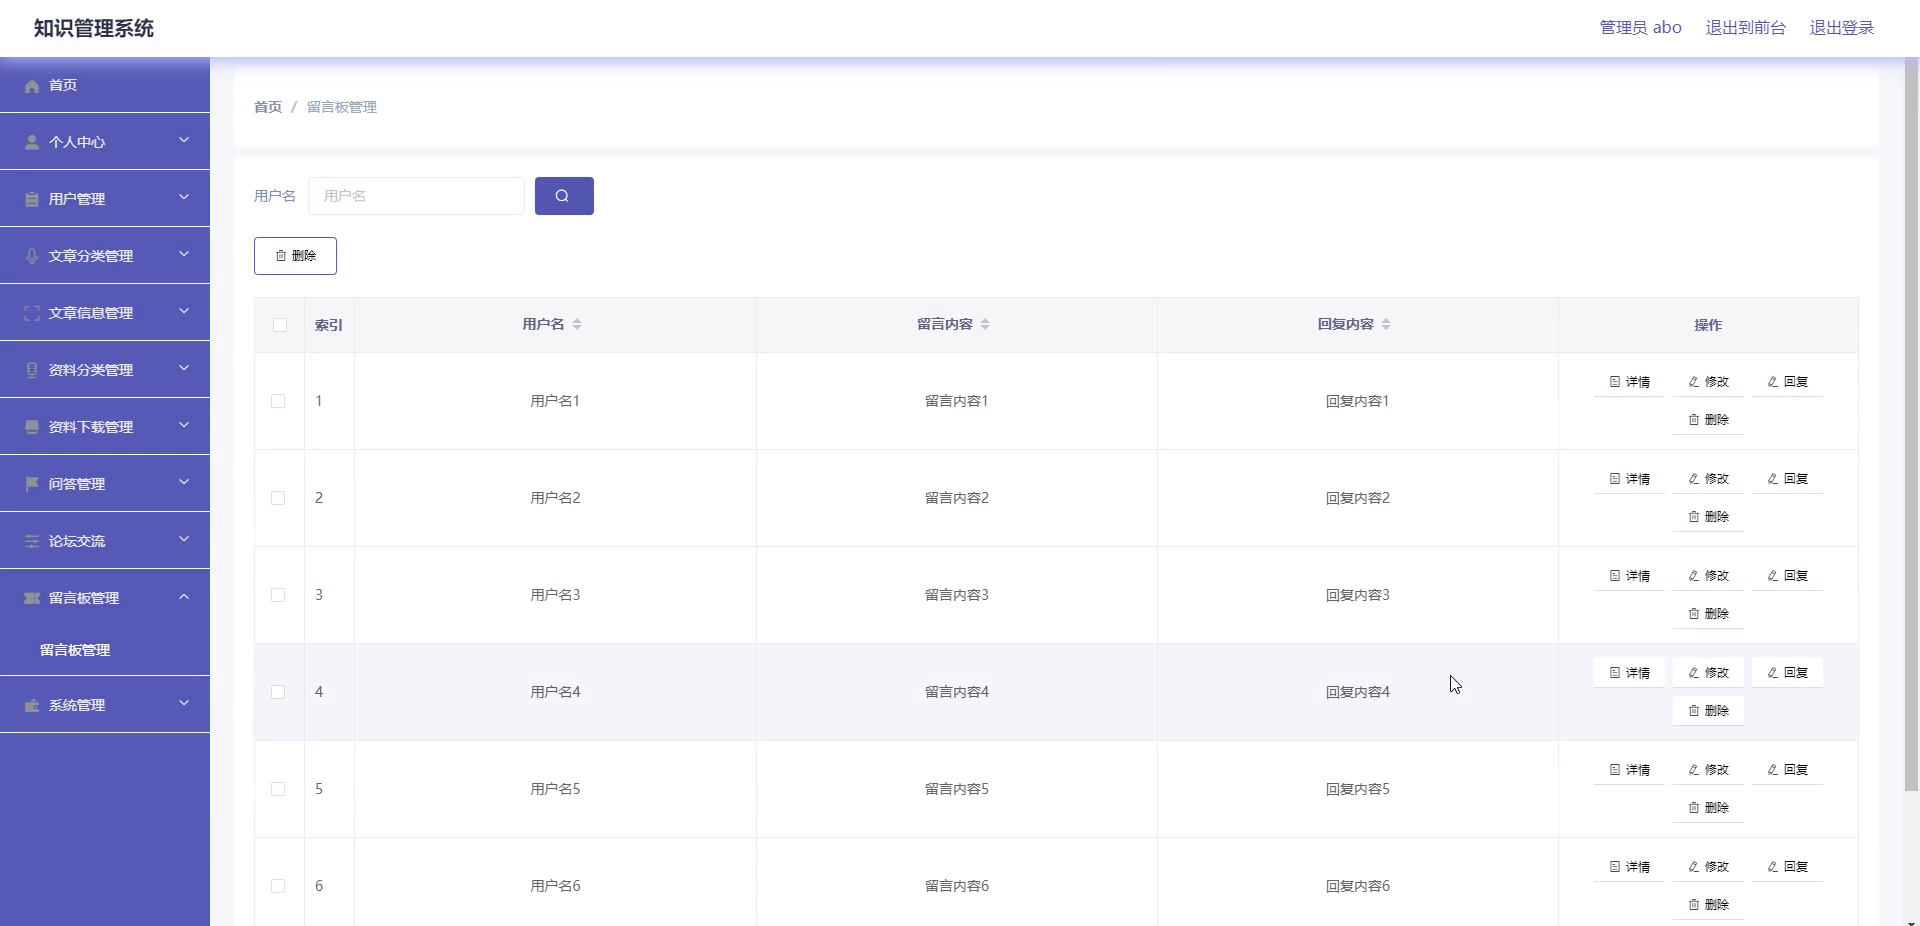Click the icon beside 资料下载管理

pyautogui.click(x=32, y=427)
